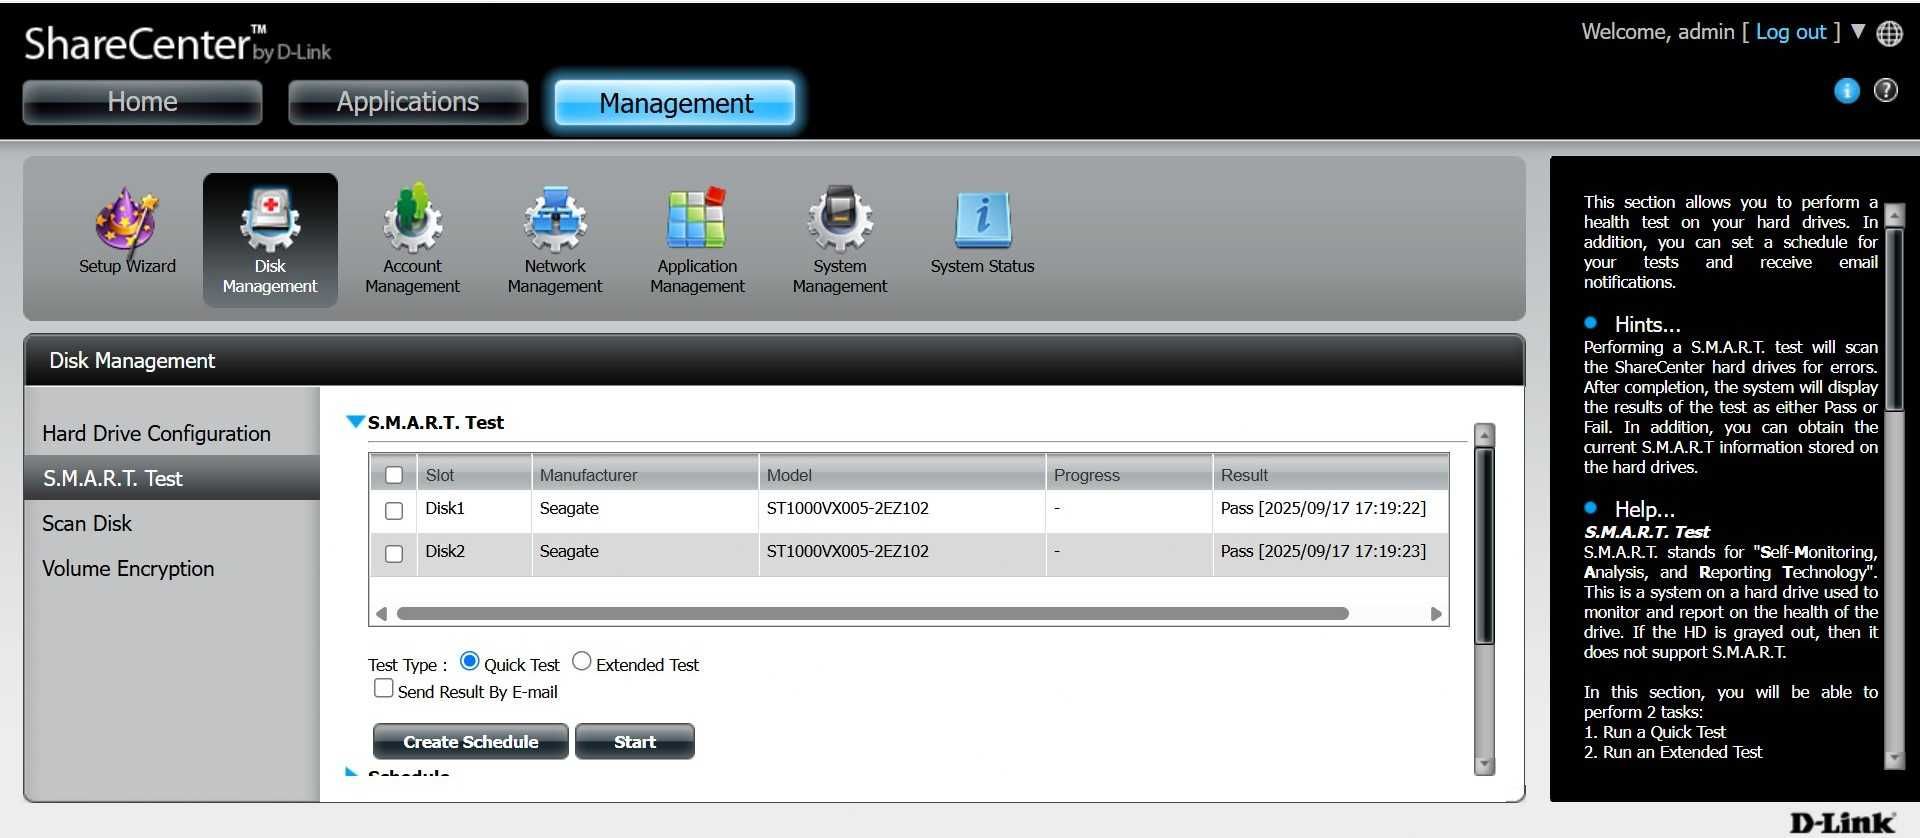Tick the select-all checkbox in table header
Image resolution: width=1920 pixels, height=838 pixels.
(x=394, y=475)
